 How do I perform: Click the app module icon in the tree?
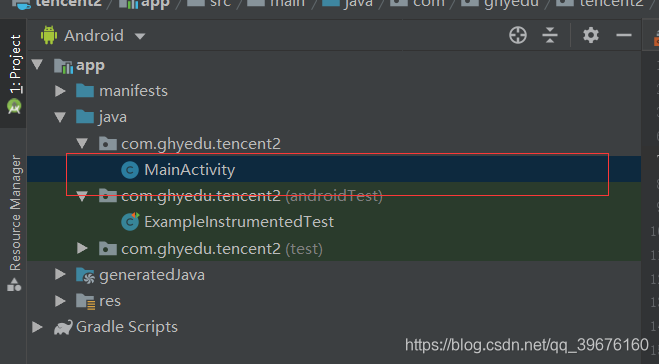(63, 66)
